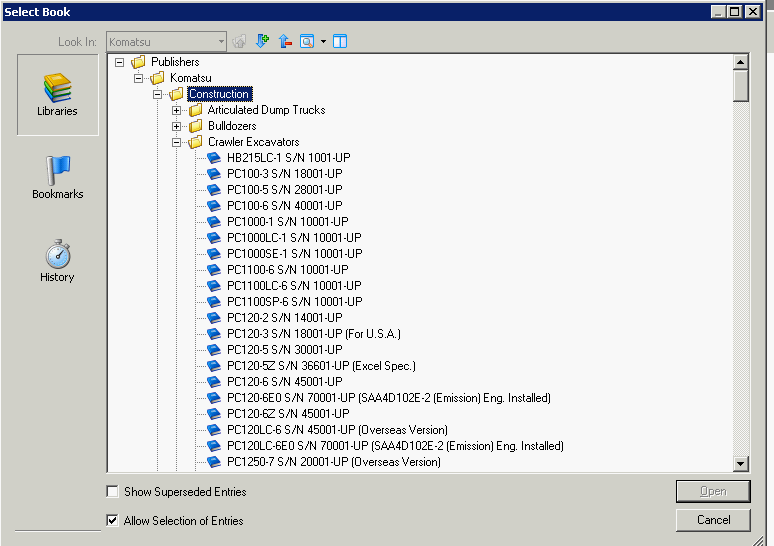Toggle the split pane view icon

[x=340, y=41]
